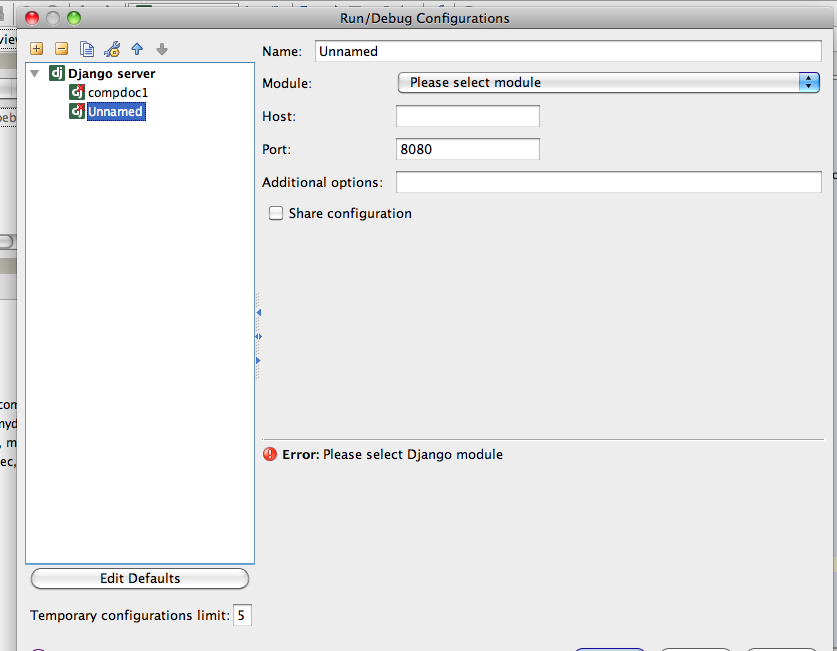Edit the Temporary configurations limit field

pos(242,615)
